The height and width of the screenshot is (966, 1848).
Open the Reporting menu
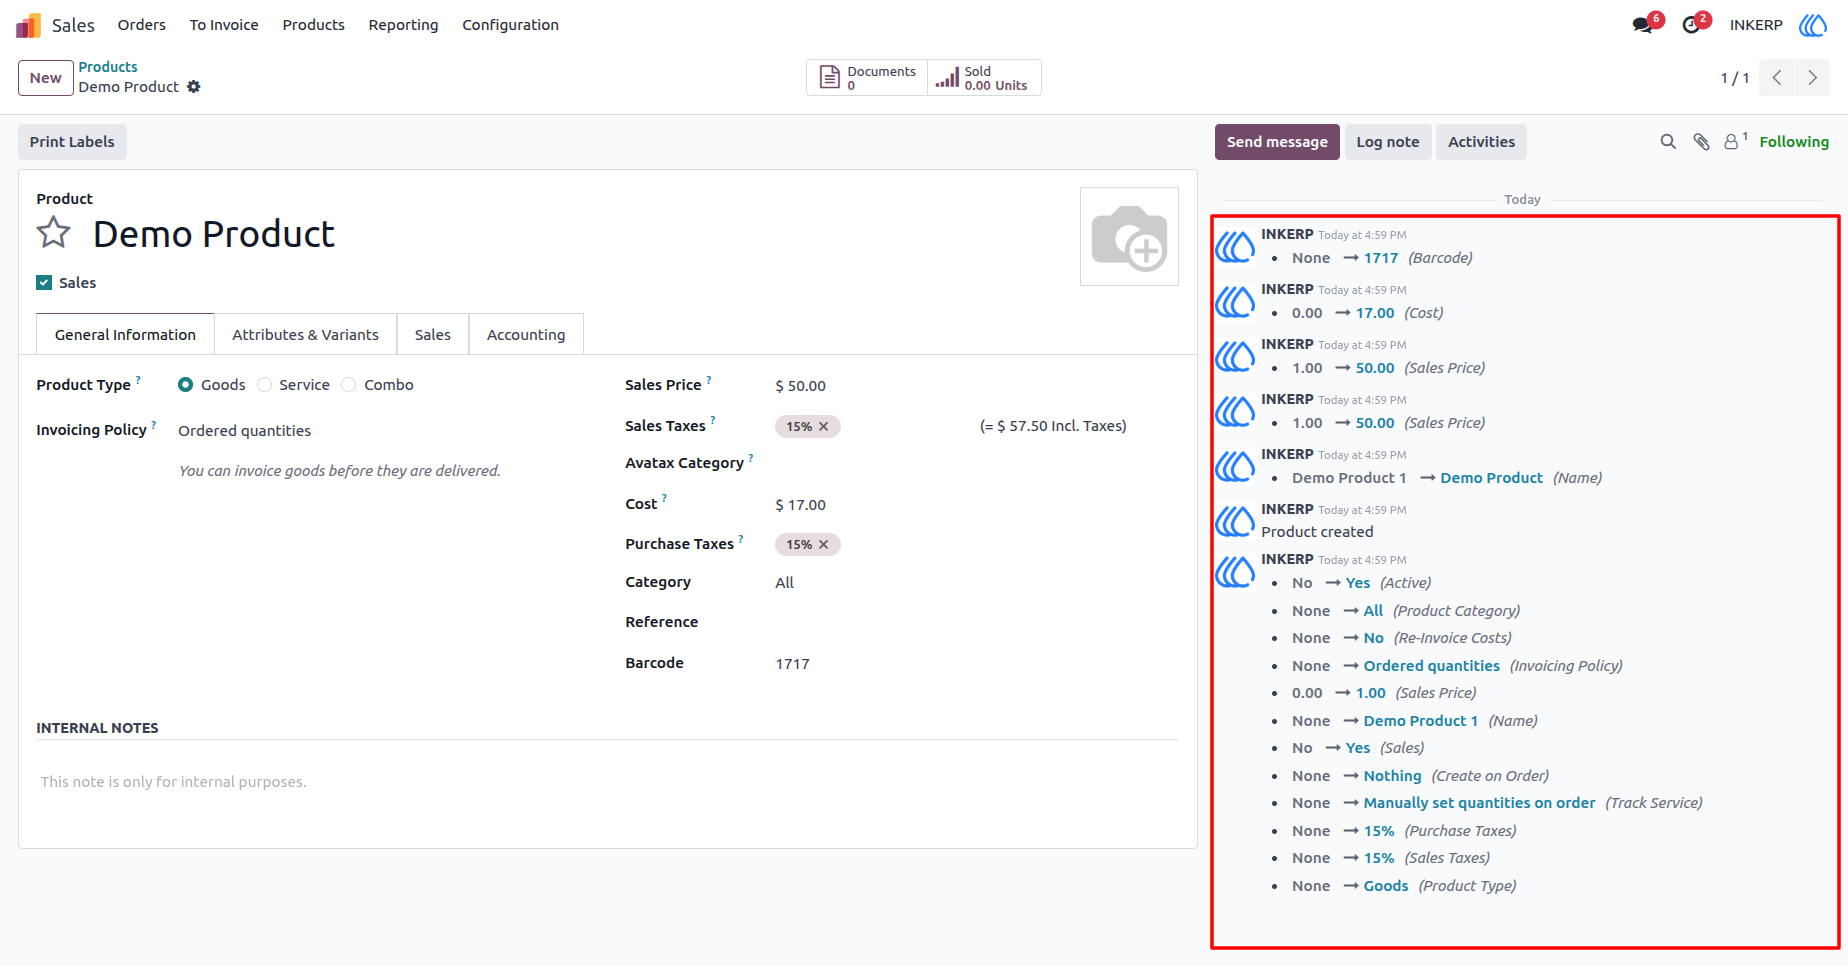(403, 25)
